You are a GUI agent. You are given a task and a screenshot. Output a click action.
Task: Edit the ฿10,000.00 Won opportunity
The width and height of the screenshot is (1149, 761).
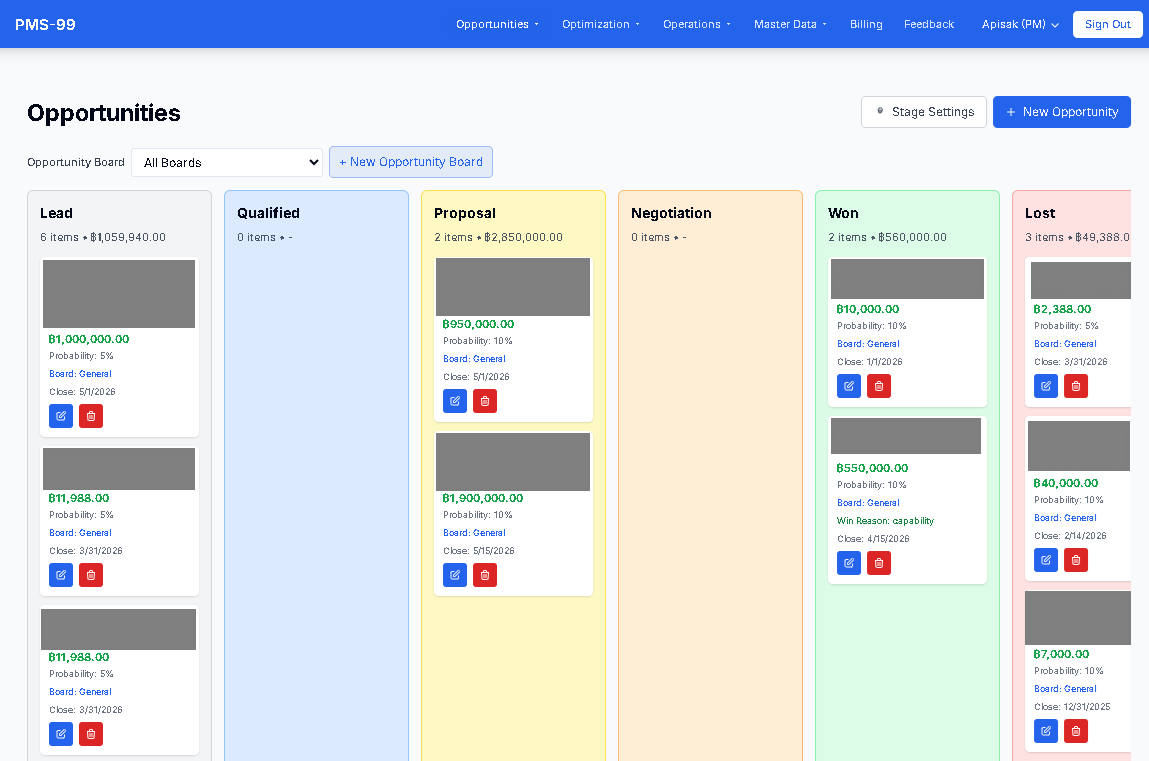click(848, 385)
